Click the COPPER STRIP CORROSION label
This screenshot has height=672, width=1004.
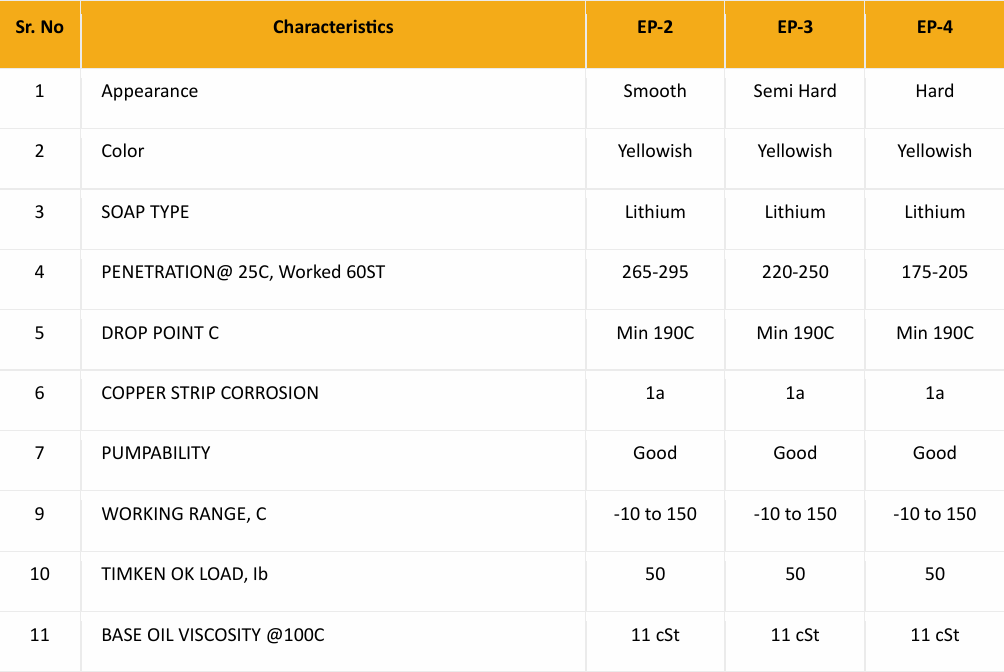[x=209, y=393]
